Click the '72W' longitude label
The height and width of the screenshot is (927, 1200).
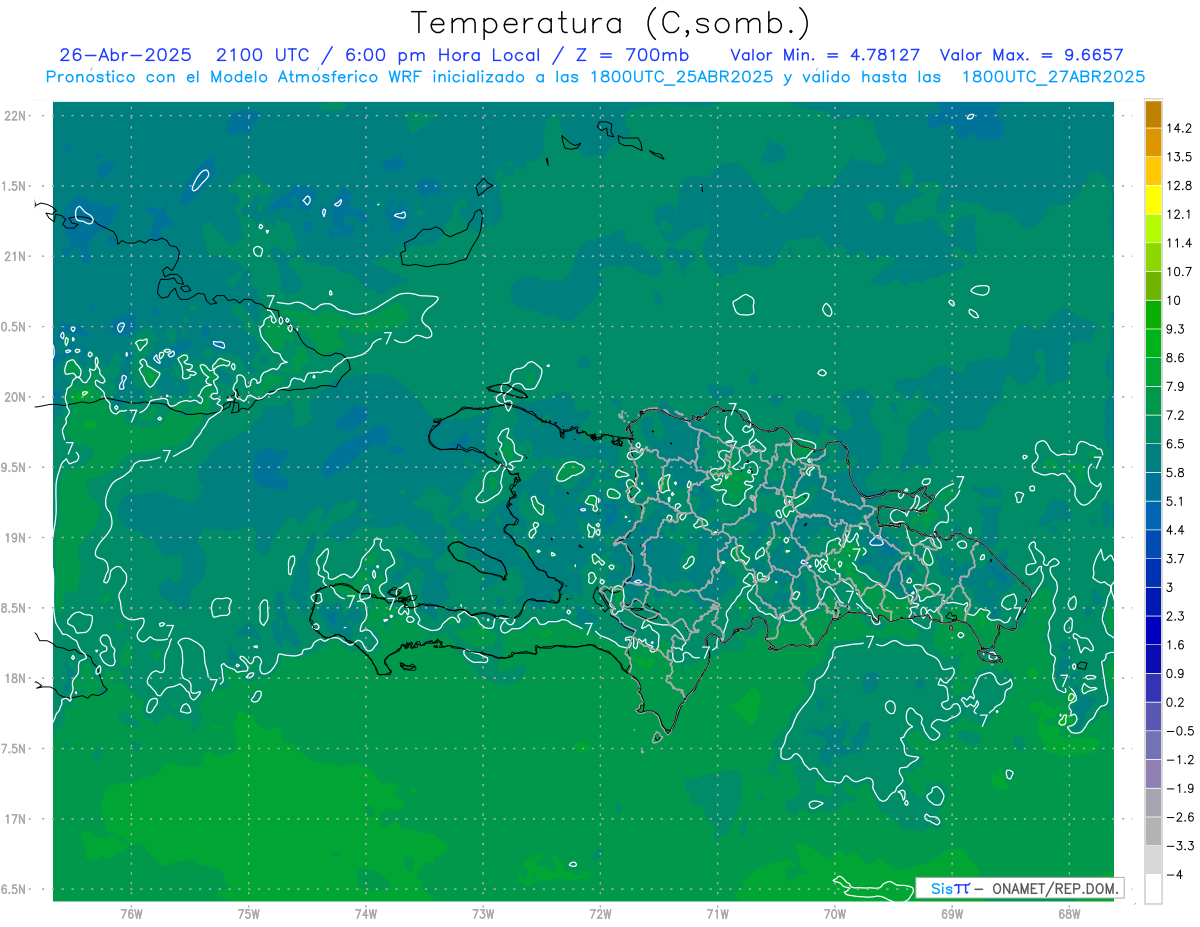pyautogui.click(x=600, y=912)
